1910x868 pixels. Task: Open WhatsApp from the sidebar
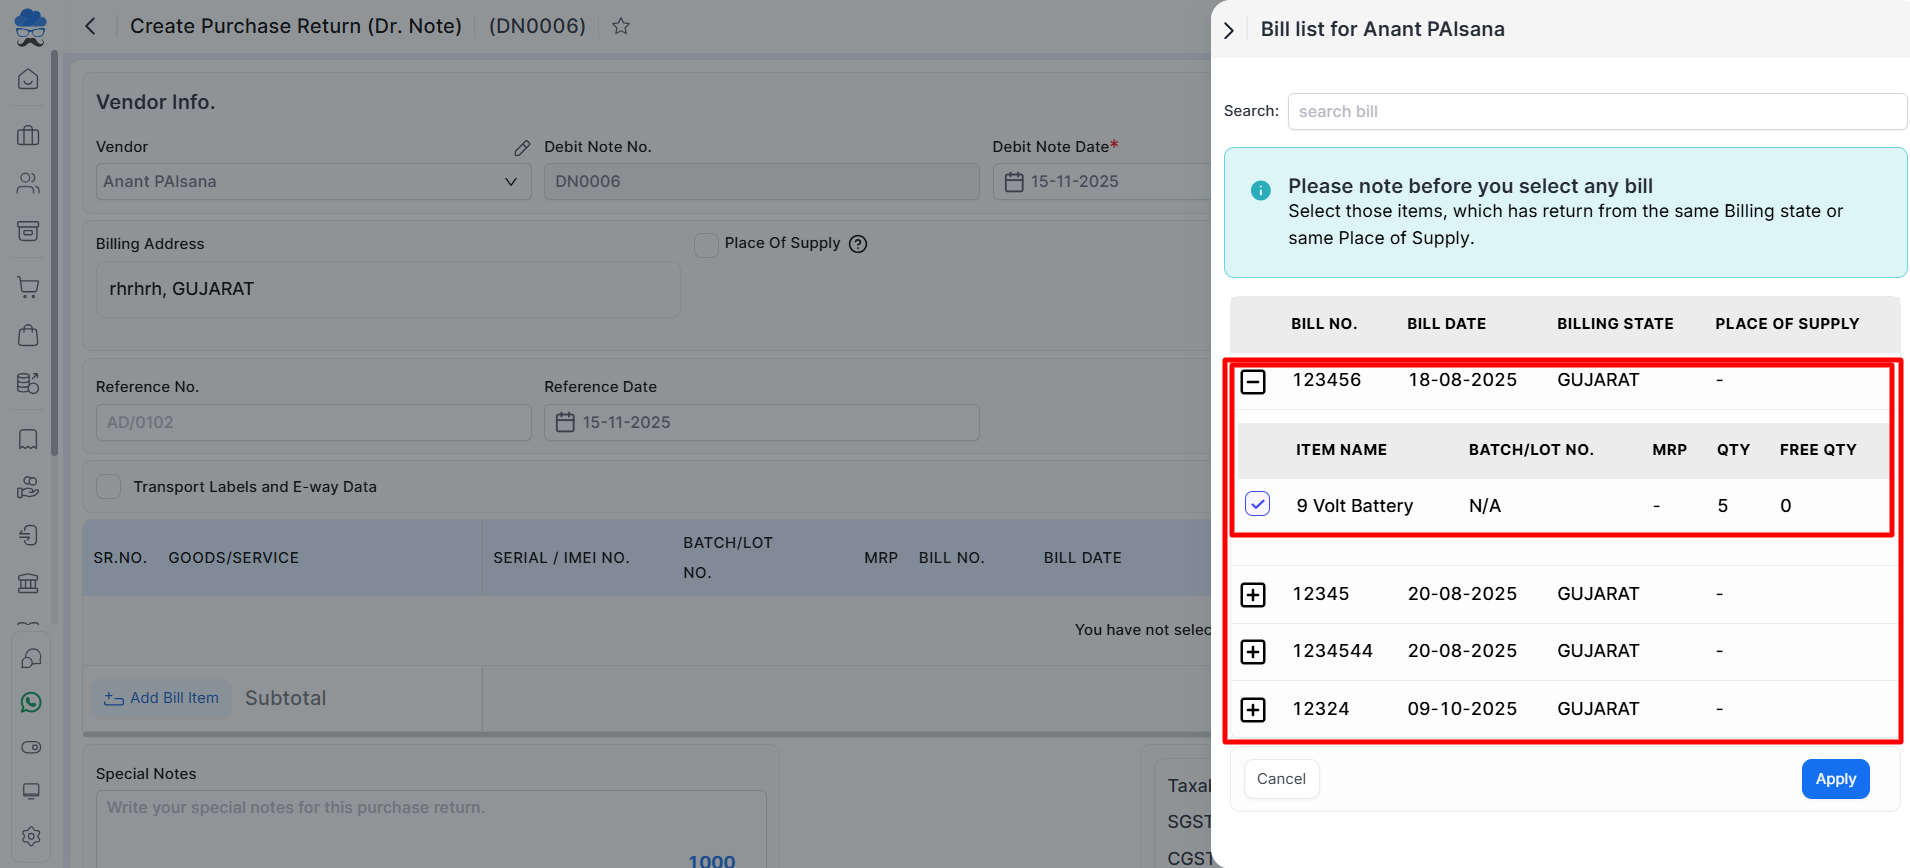click(x=31, y=703)
